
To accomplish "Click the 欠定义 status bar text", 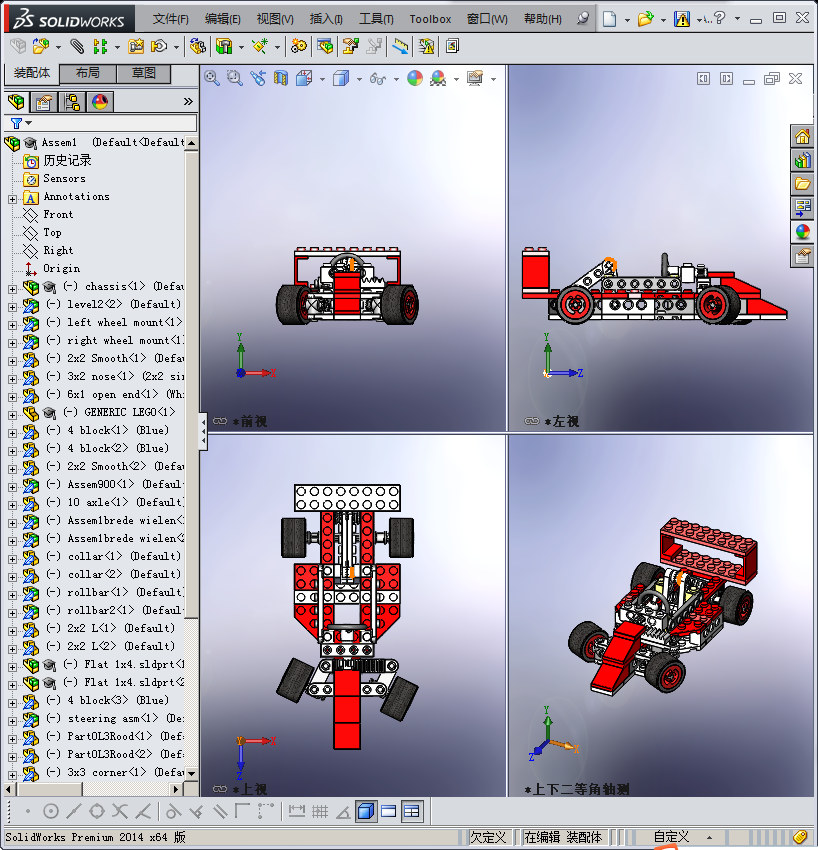I will pos(488,837).
